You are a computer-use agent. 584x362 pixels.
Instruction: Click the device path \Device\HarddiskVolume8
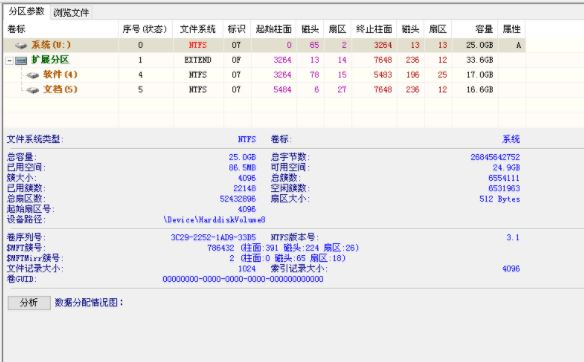coord(214,220)
